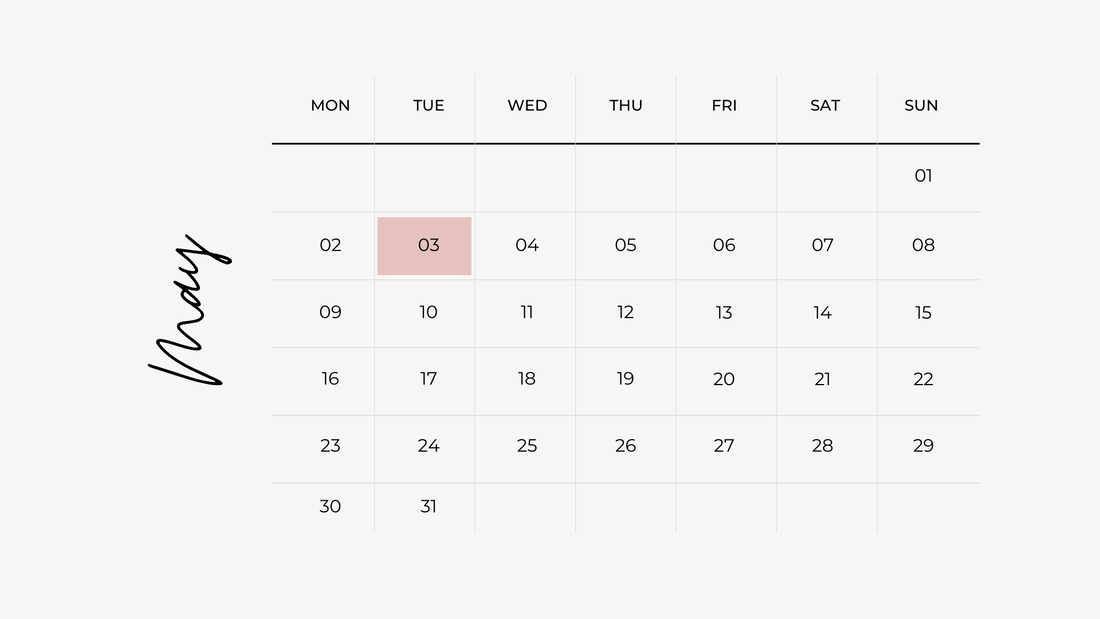Choose date 24 under TUE

pyautogui.click(x=429, y=446)
